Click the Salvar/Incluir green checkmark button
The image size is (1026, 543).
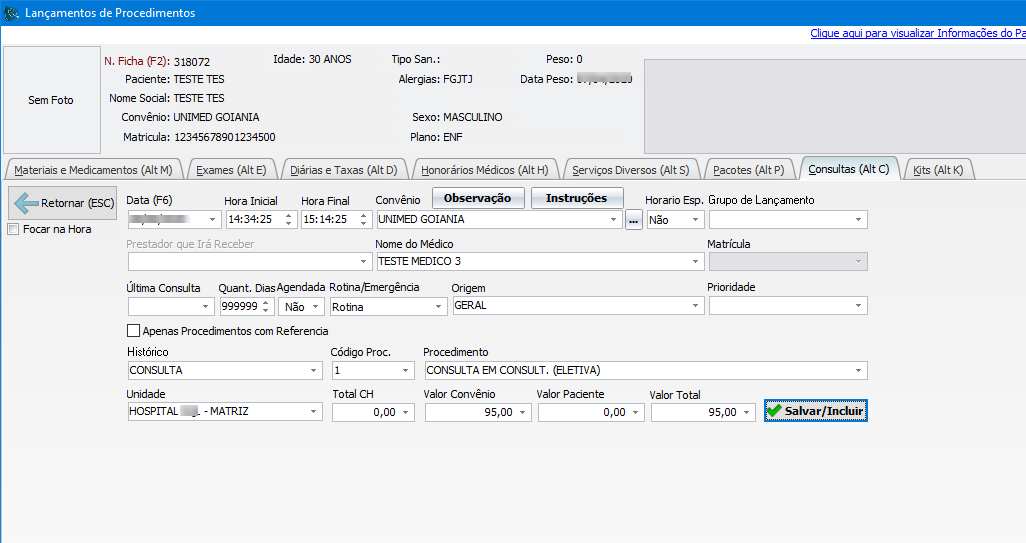tap(815, 412)
